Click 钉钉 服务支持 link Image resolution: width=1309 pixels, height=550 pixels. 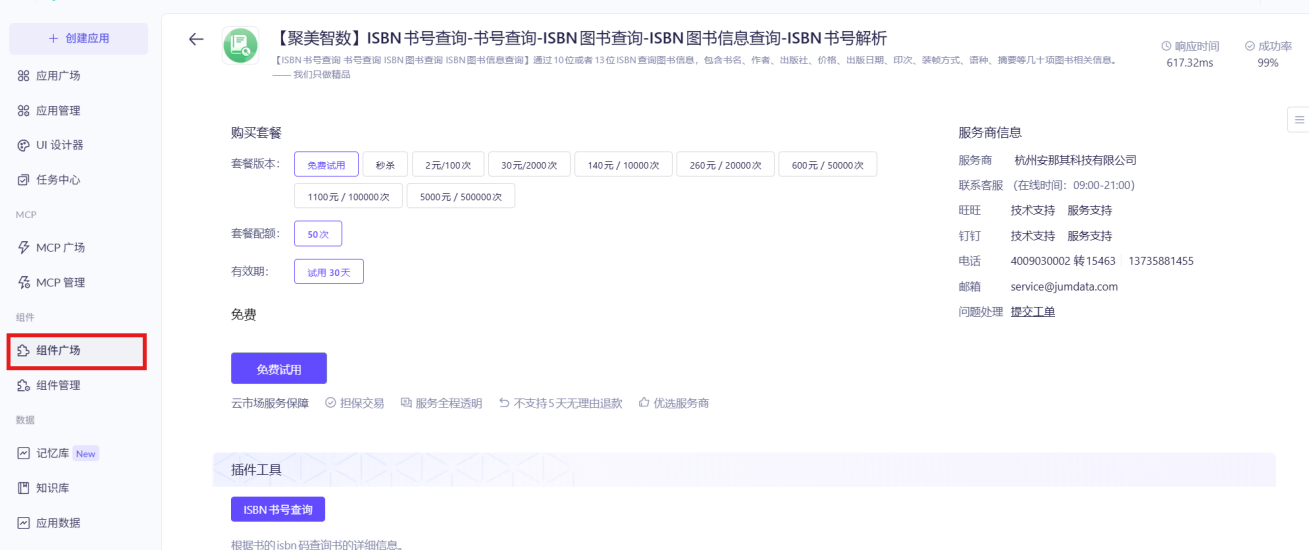[1089, 236]
